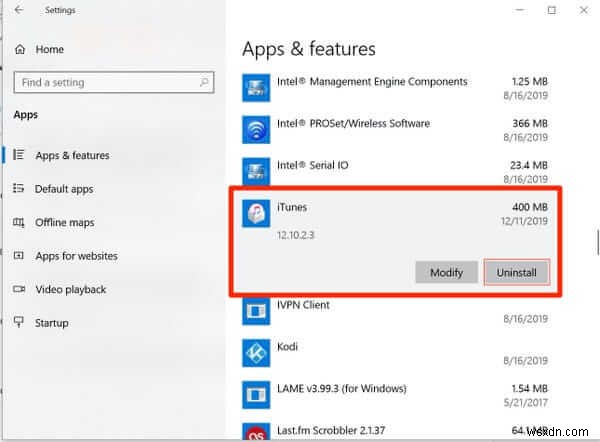Select the Default apps sidebar icon
The width and height of the screenshot is (600, 442).
[18, 188]
